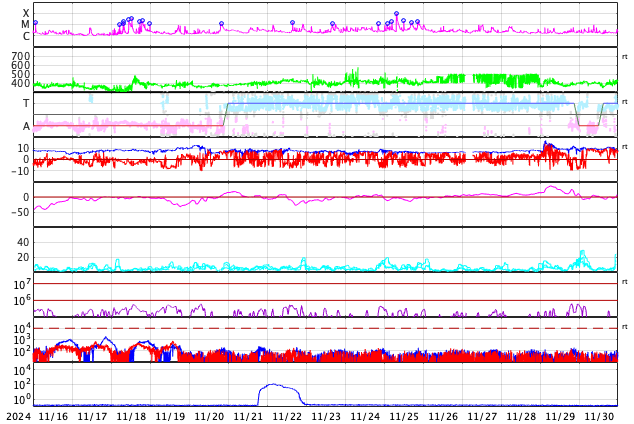Select the -50 tick label
This screenshot has width=634, height=424.
[21, 212]
